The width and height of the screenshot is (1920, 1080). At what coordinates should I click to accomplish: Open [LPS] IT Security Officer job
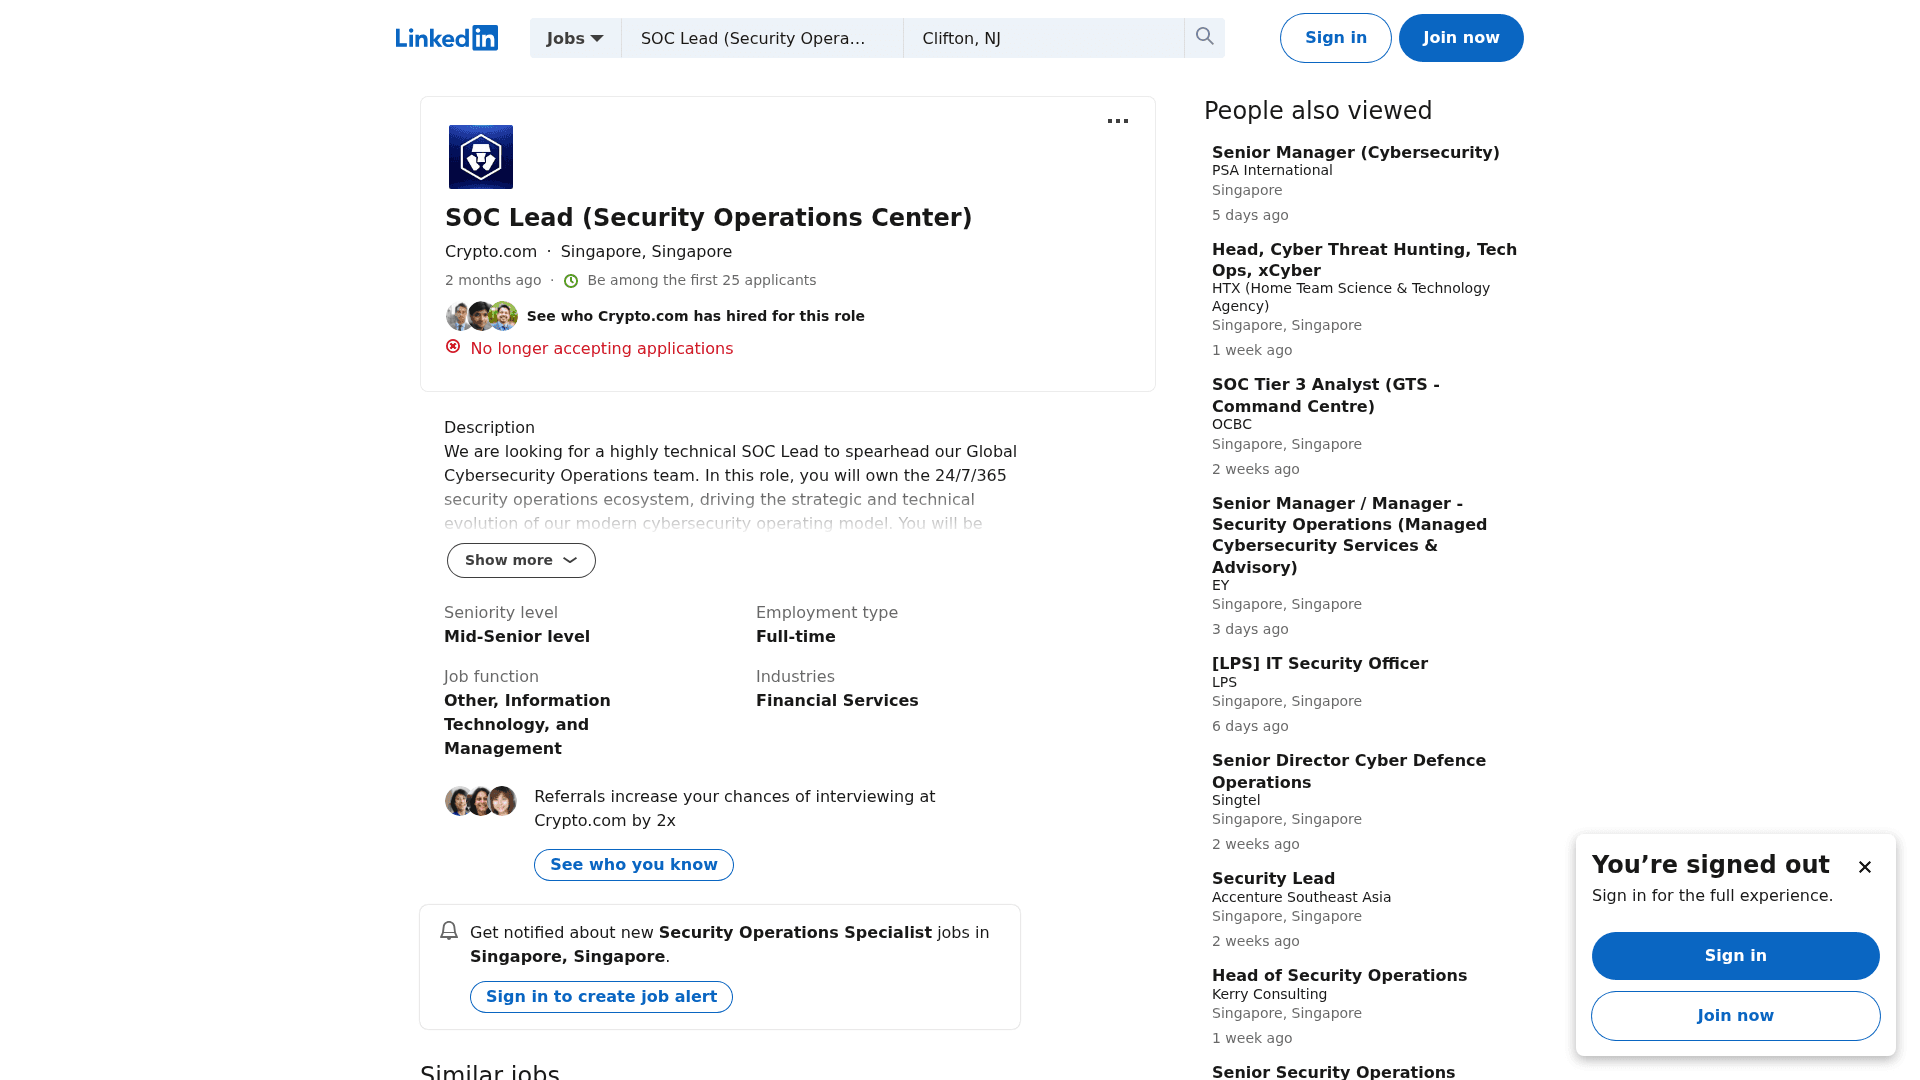point(1320,663)
